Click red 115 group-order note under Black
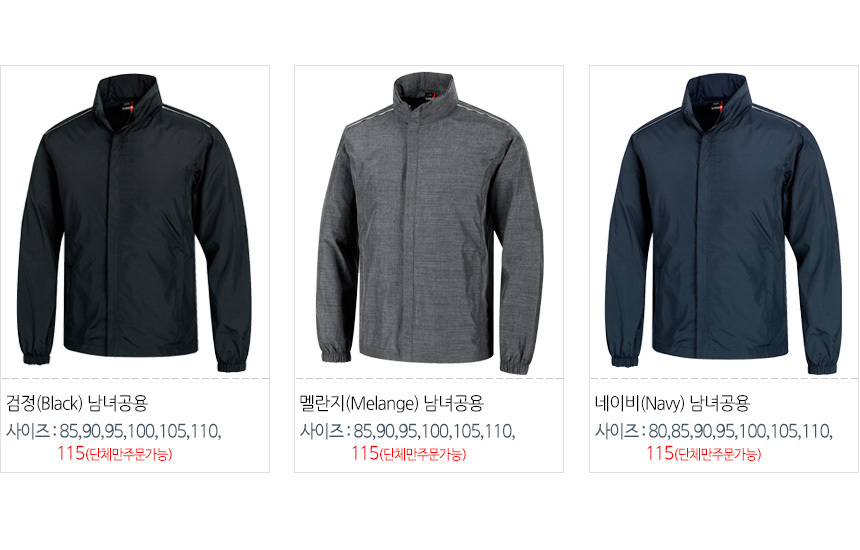The image size is (860, 550). [115, 453]
